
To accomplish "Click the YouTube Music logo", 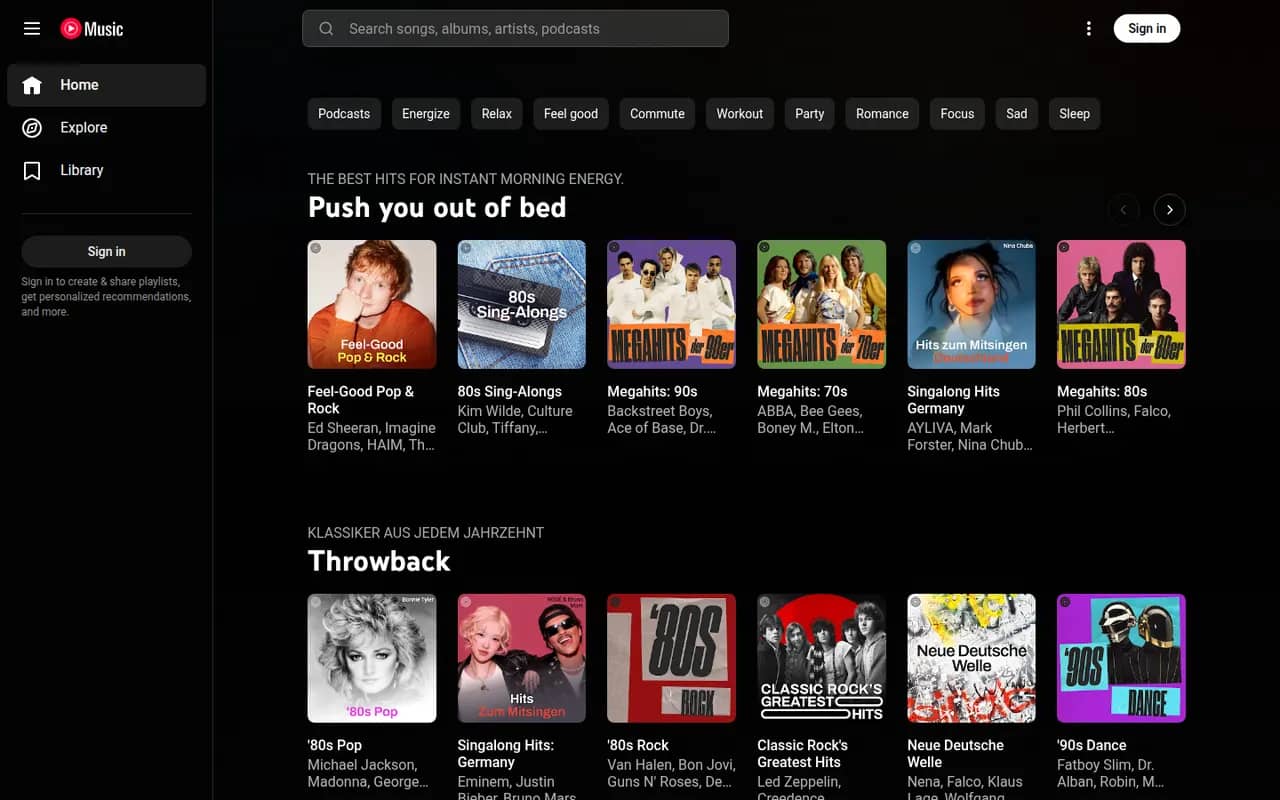I will (91, 29).
